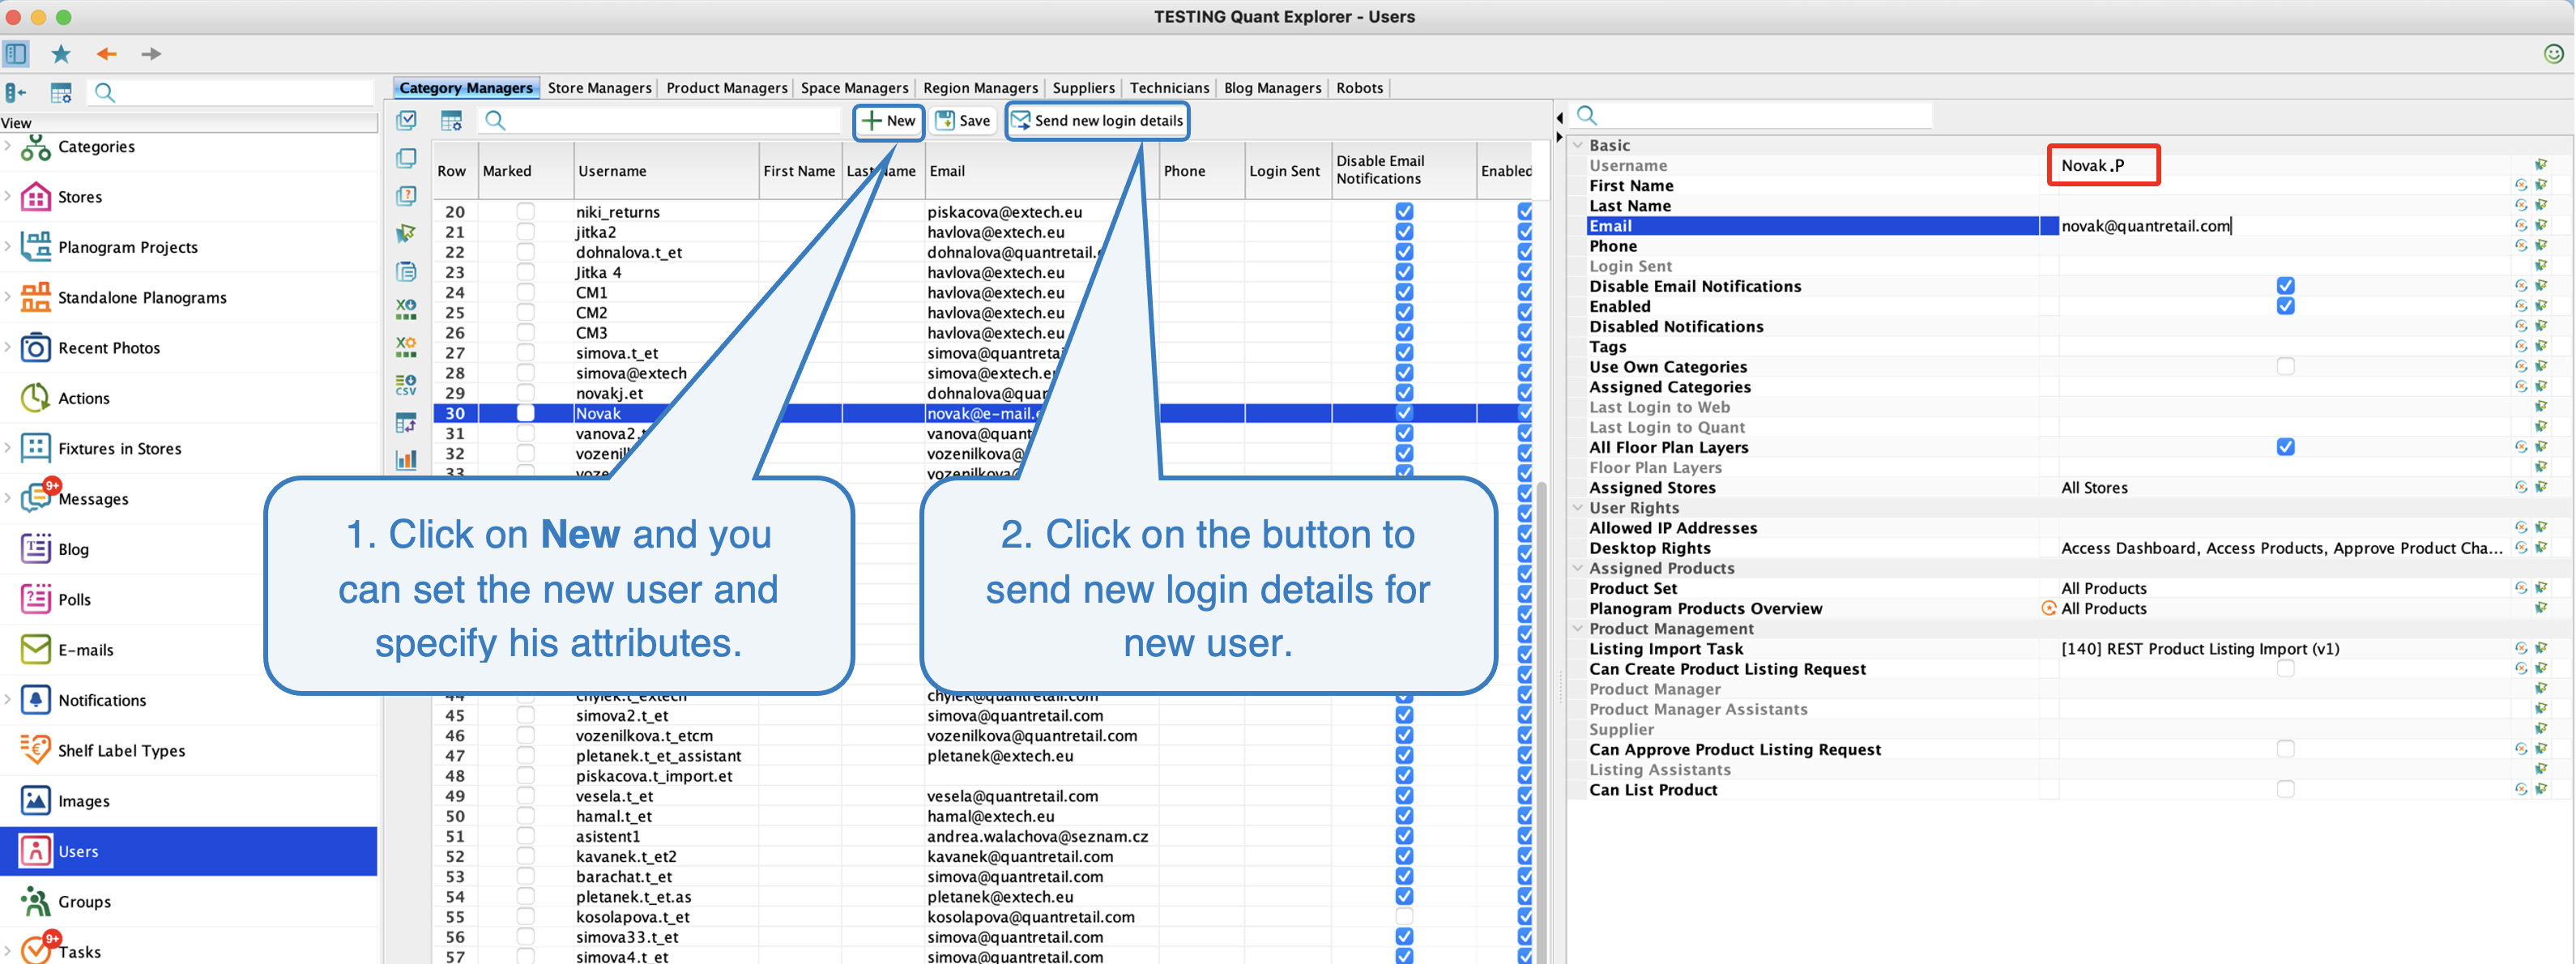Click the CSV export icon
Screen dimensions: 2576x964
406,384
